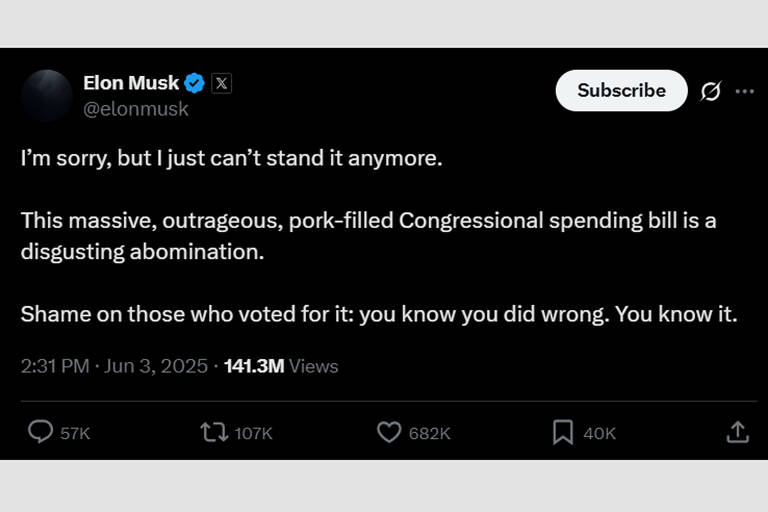
Task: Repost the tweet using the arrows icon
Action: (213, 432)
